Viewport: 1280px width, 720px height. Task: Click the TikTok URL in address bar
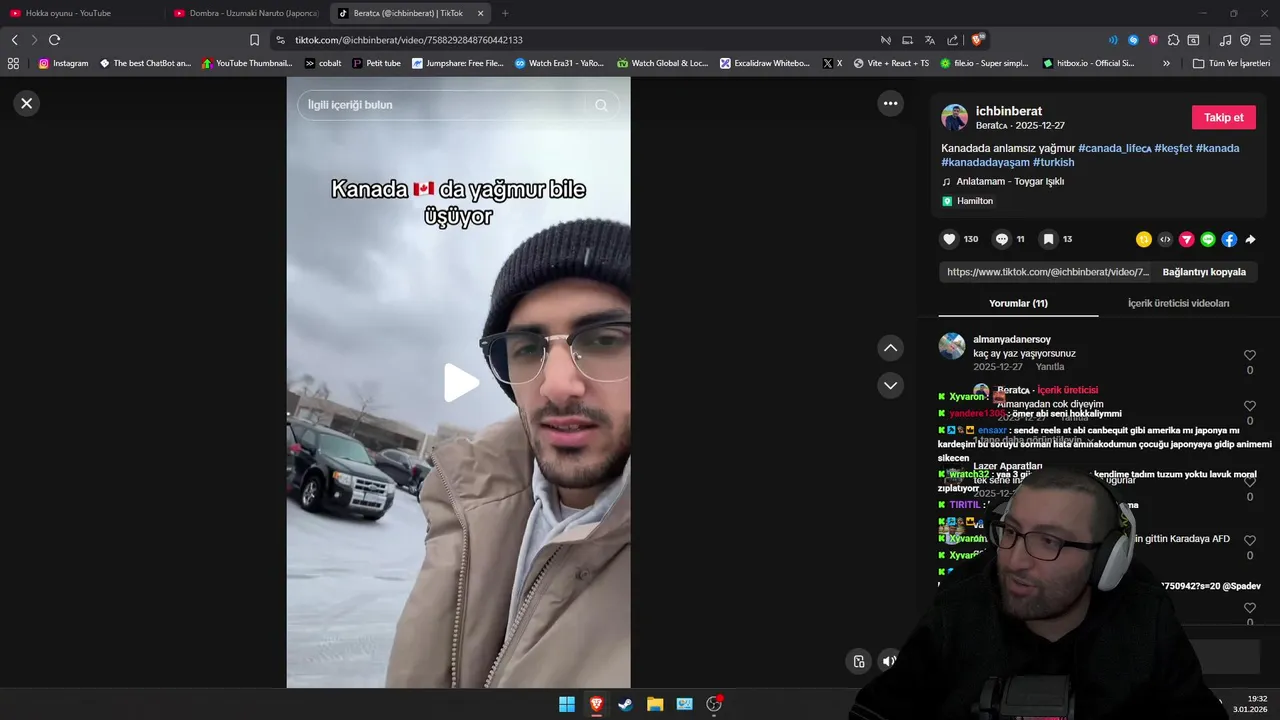pyautogui.click(x=409, y=40)
